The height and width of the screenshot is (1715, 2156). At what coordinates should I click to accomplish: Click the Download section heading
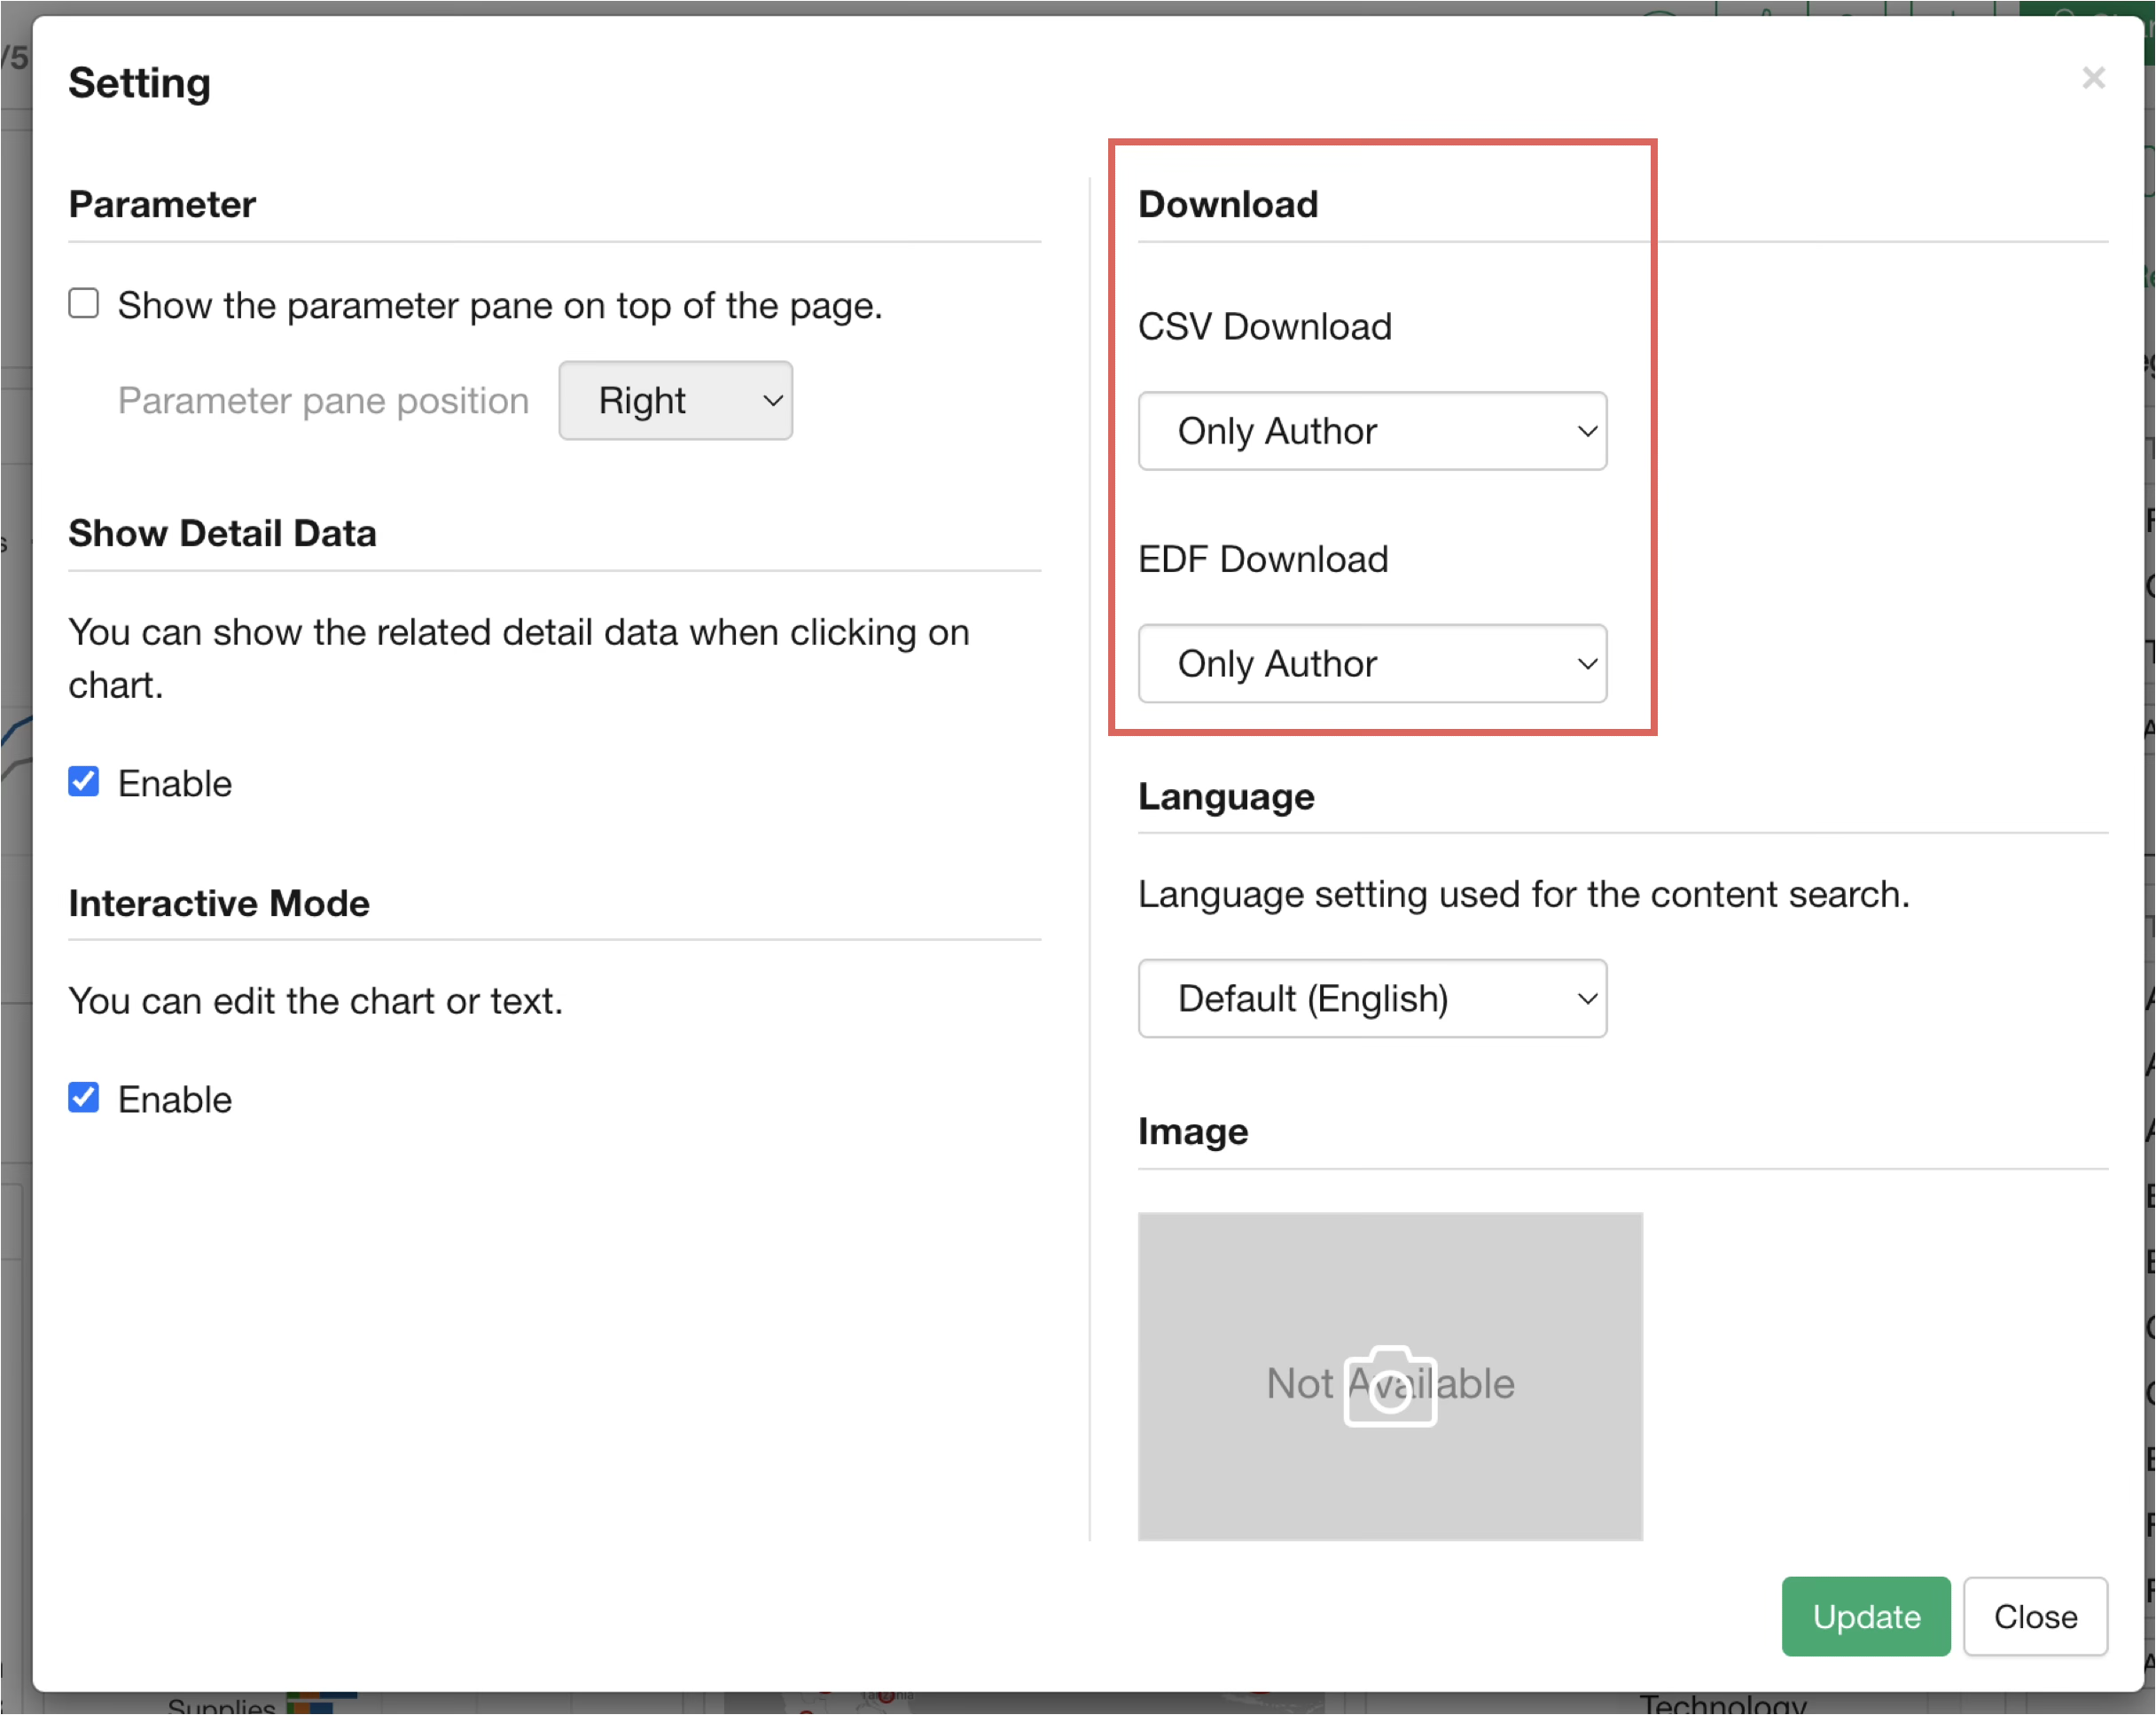tap(1228, 205)
